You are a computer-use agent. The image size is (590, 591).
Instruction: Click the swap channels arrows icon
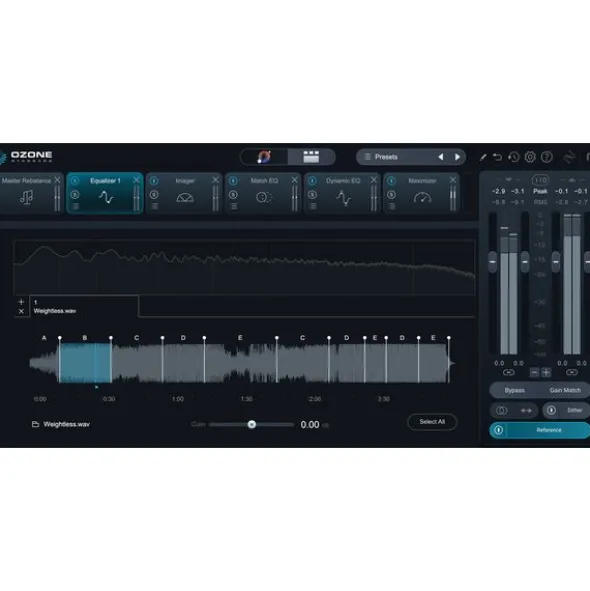click(x=526, y=410)
